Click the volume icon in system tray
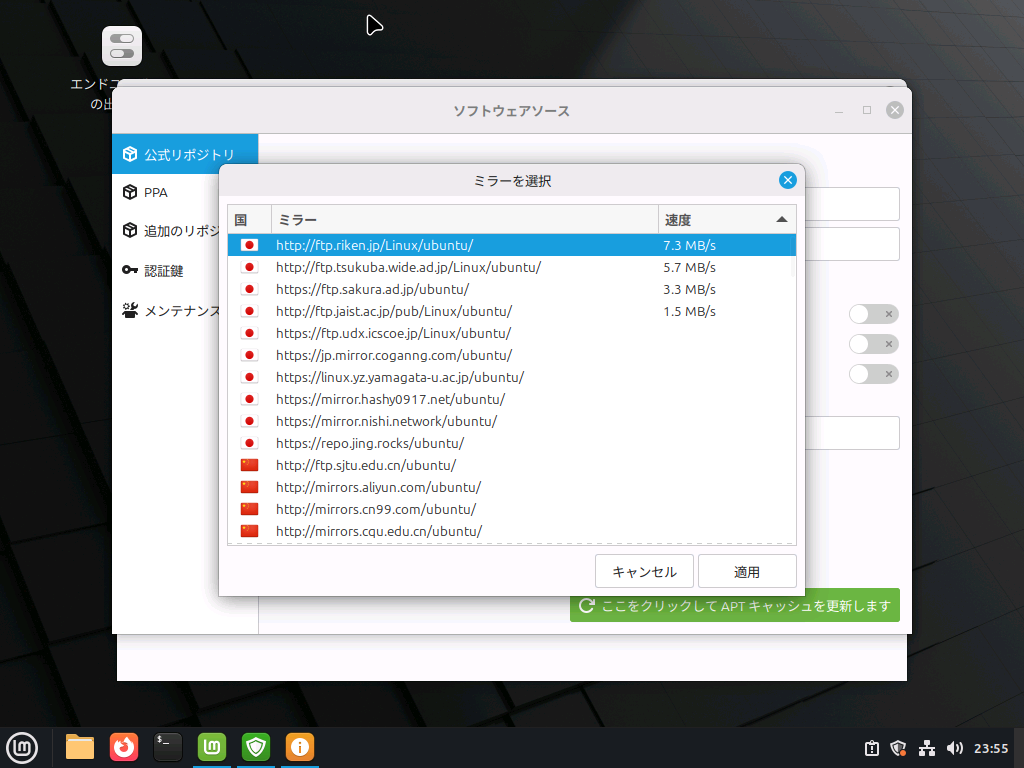This screenshot has width=1024, height=768. (955, 748)
